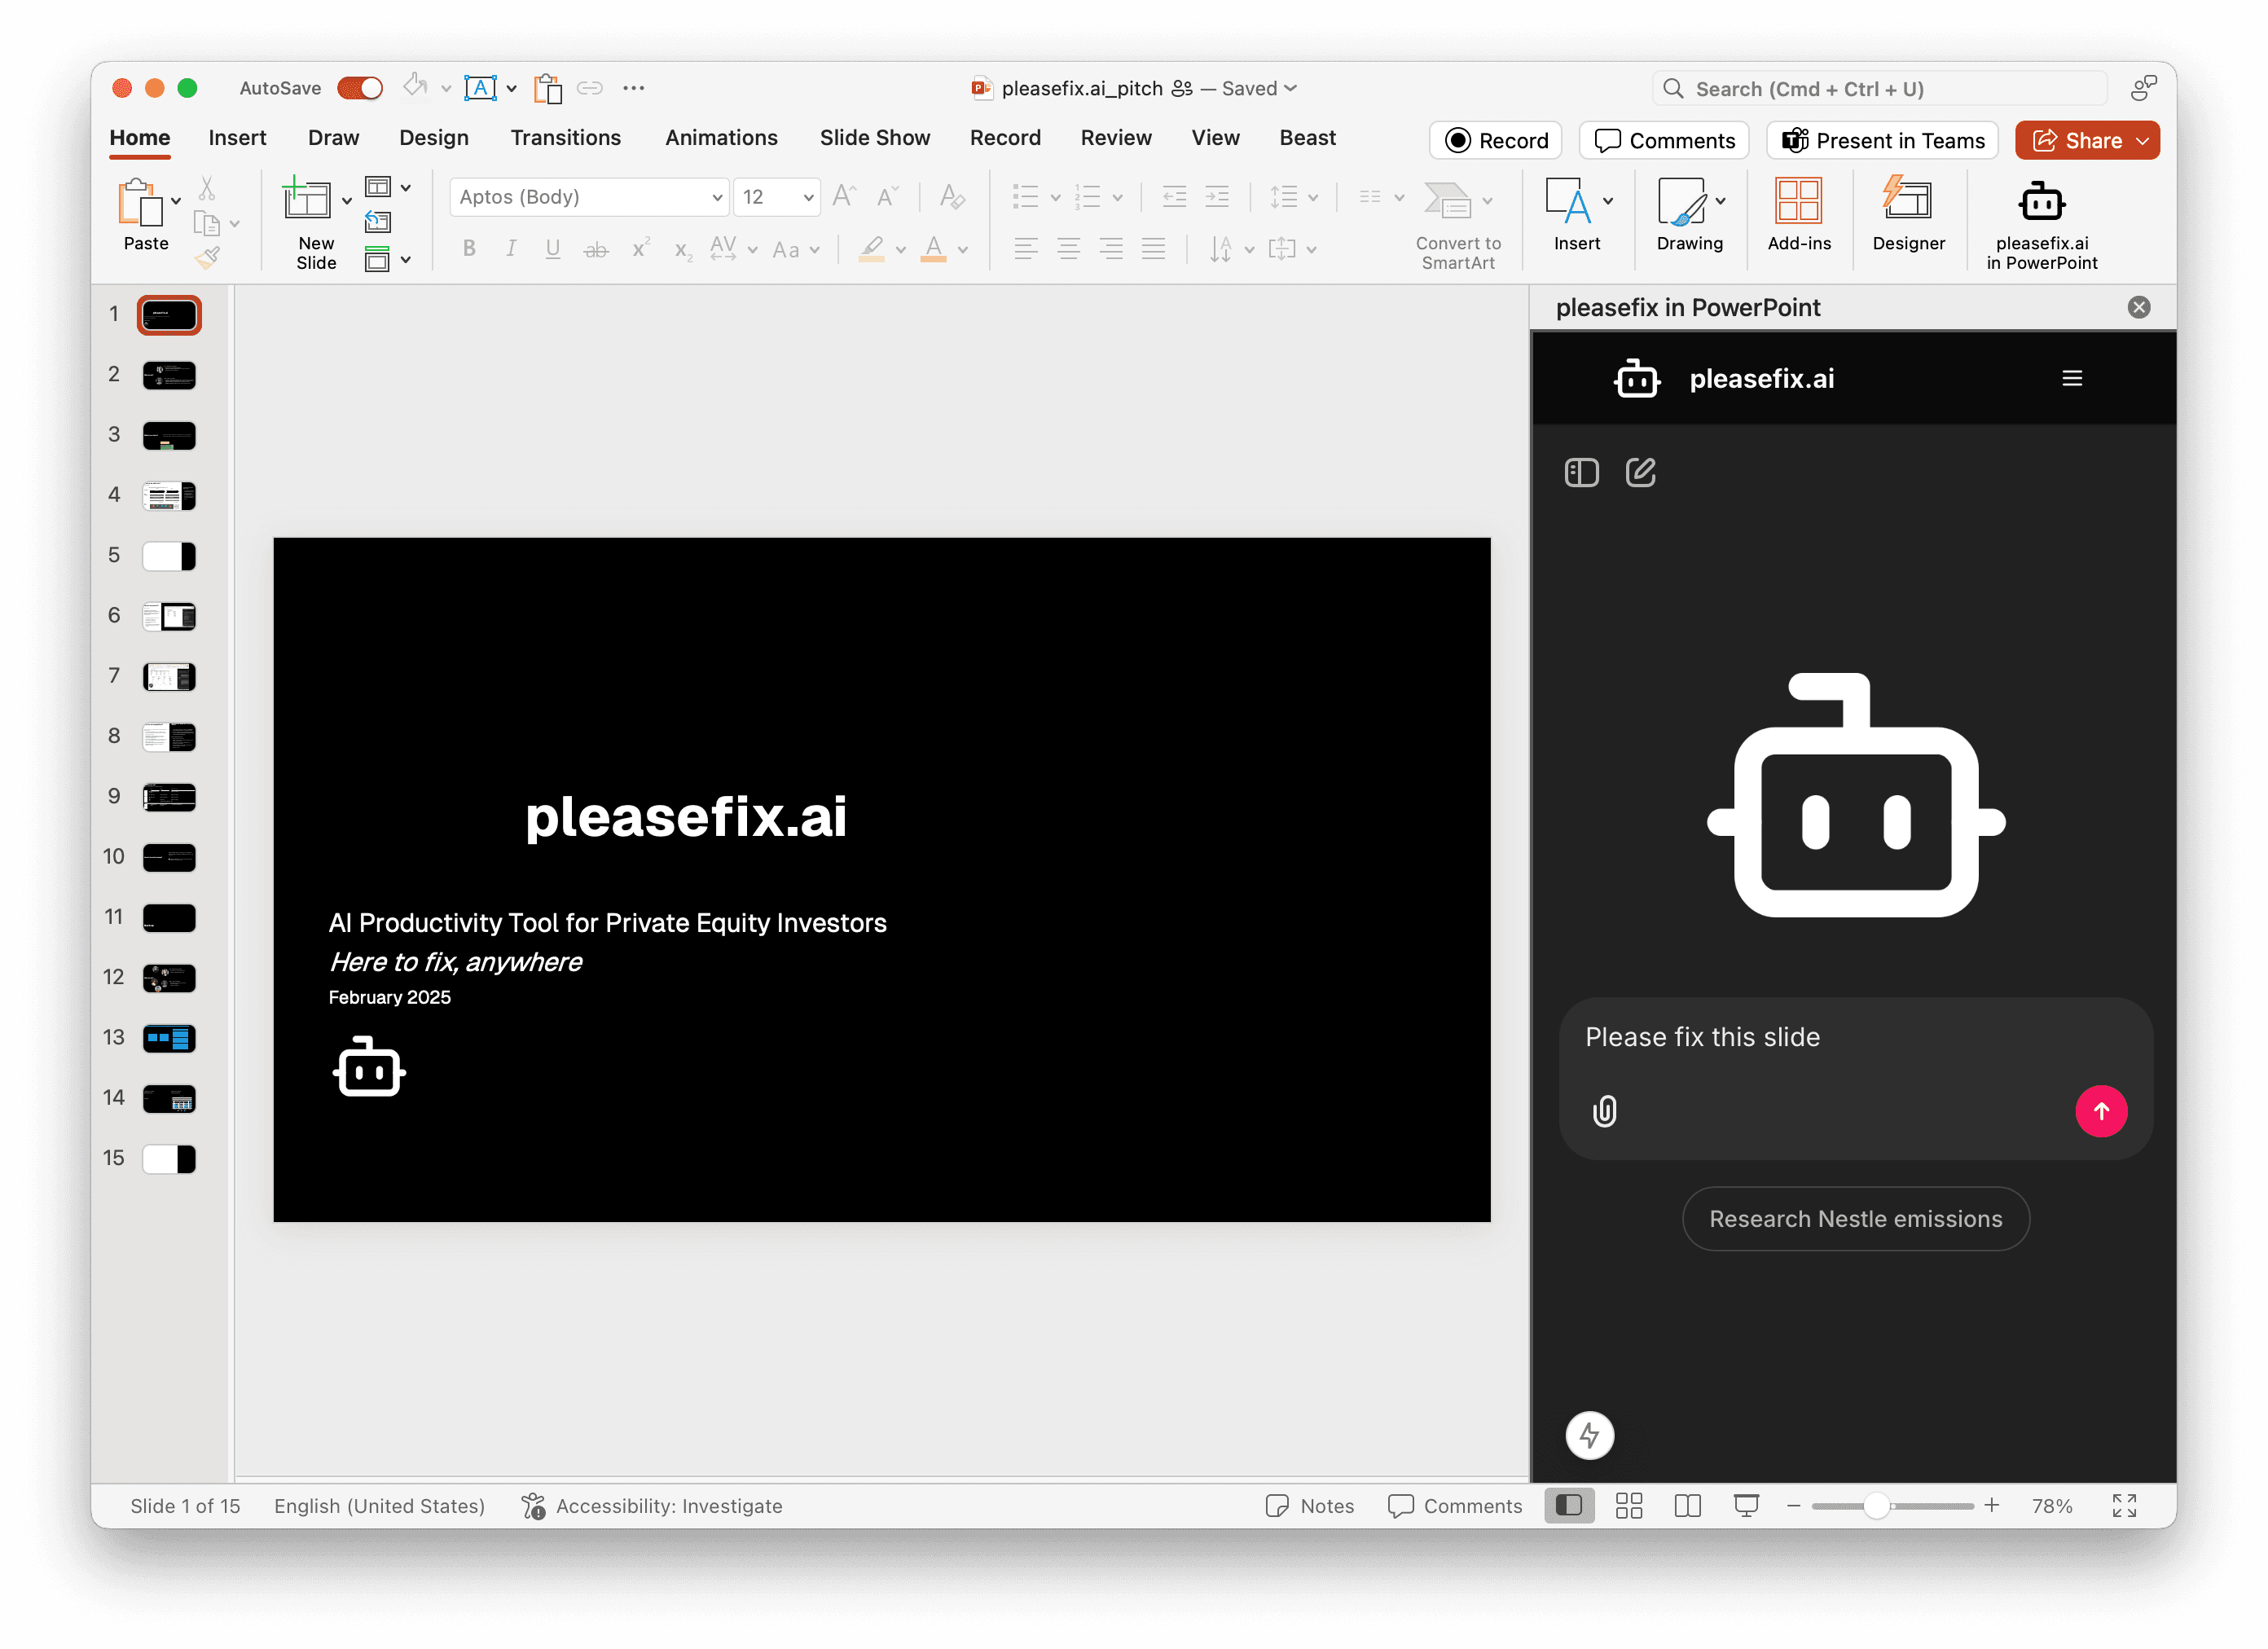Start a new chat with edit icon
The height and width of the screenshot is (1649, 2268).
click(1640, 472)
